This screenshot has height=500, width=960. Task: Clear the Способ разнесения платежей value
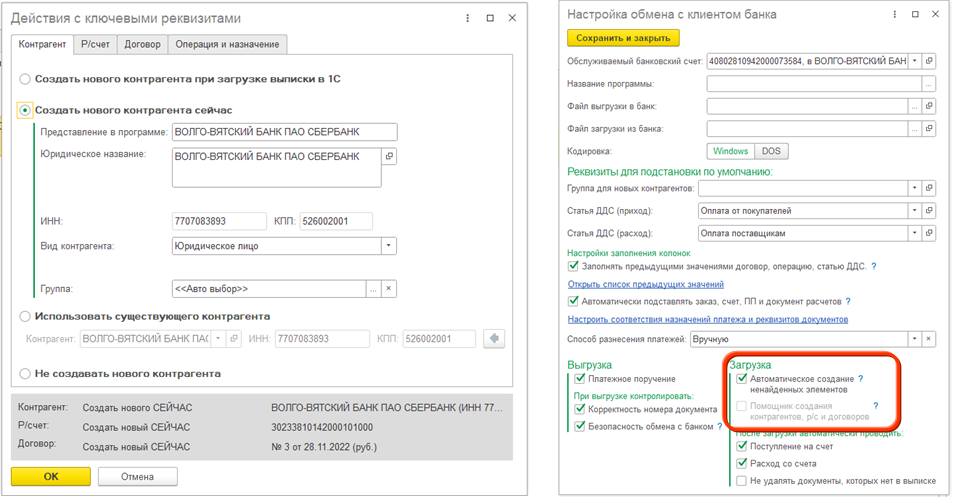pos(929,340)
